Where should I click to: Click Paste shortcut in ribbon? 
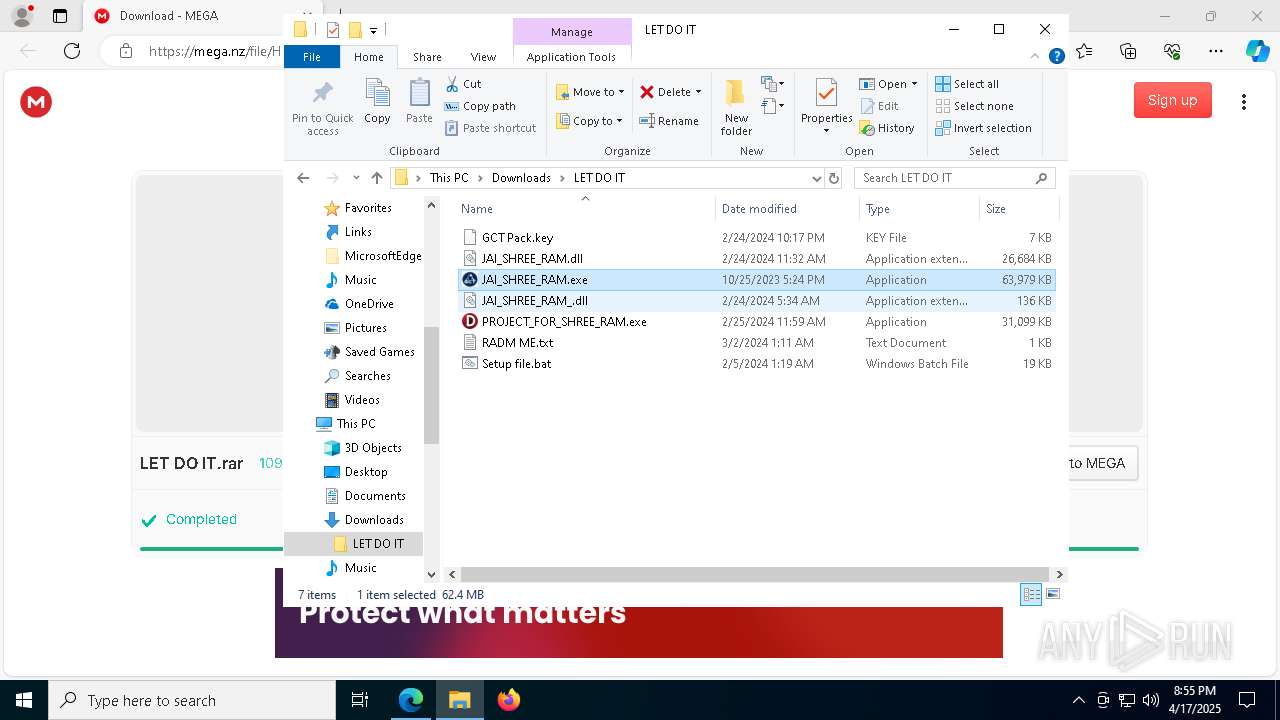[490, 128]
